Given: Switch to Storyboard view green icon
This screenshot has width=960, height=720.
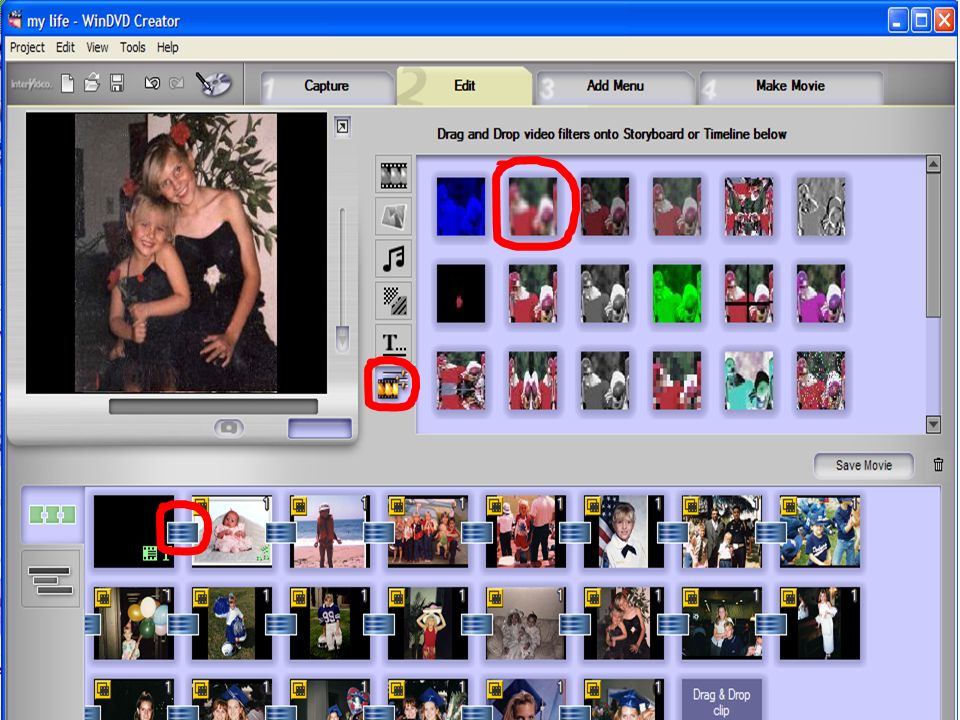Looking at the screenshot, I should pos(53,515).
